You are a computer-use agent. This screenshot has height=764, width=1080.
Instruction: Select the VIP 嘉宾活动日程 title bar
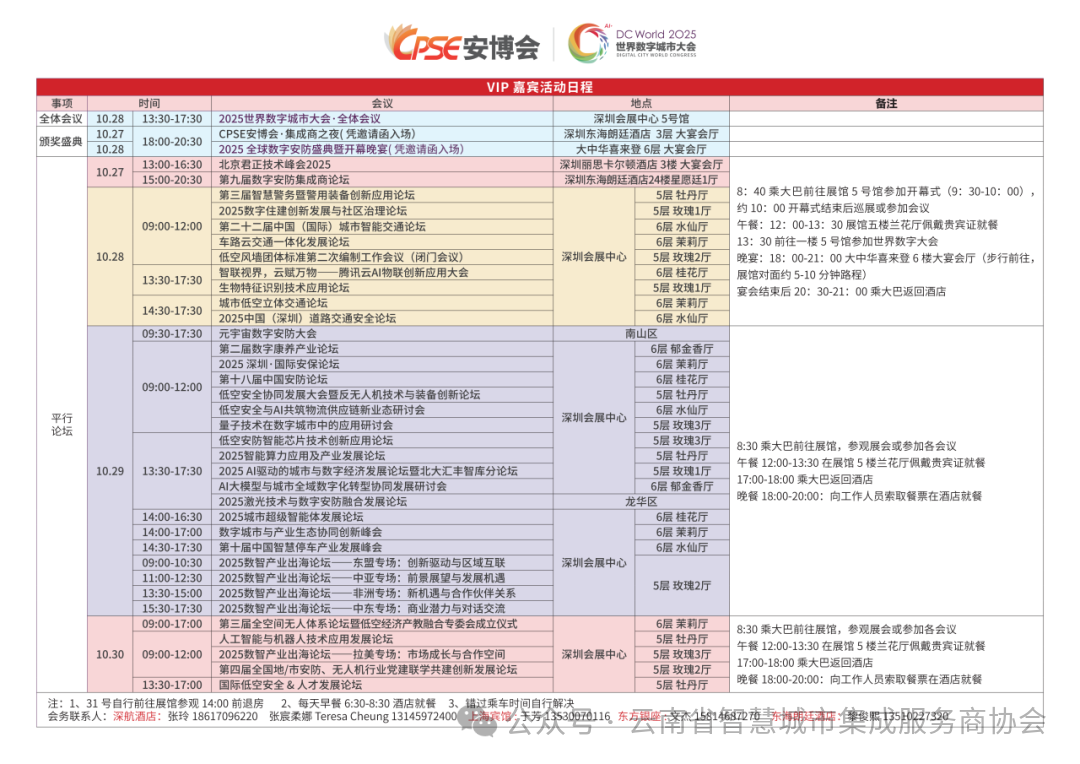click(x=539, y=87)
